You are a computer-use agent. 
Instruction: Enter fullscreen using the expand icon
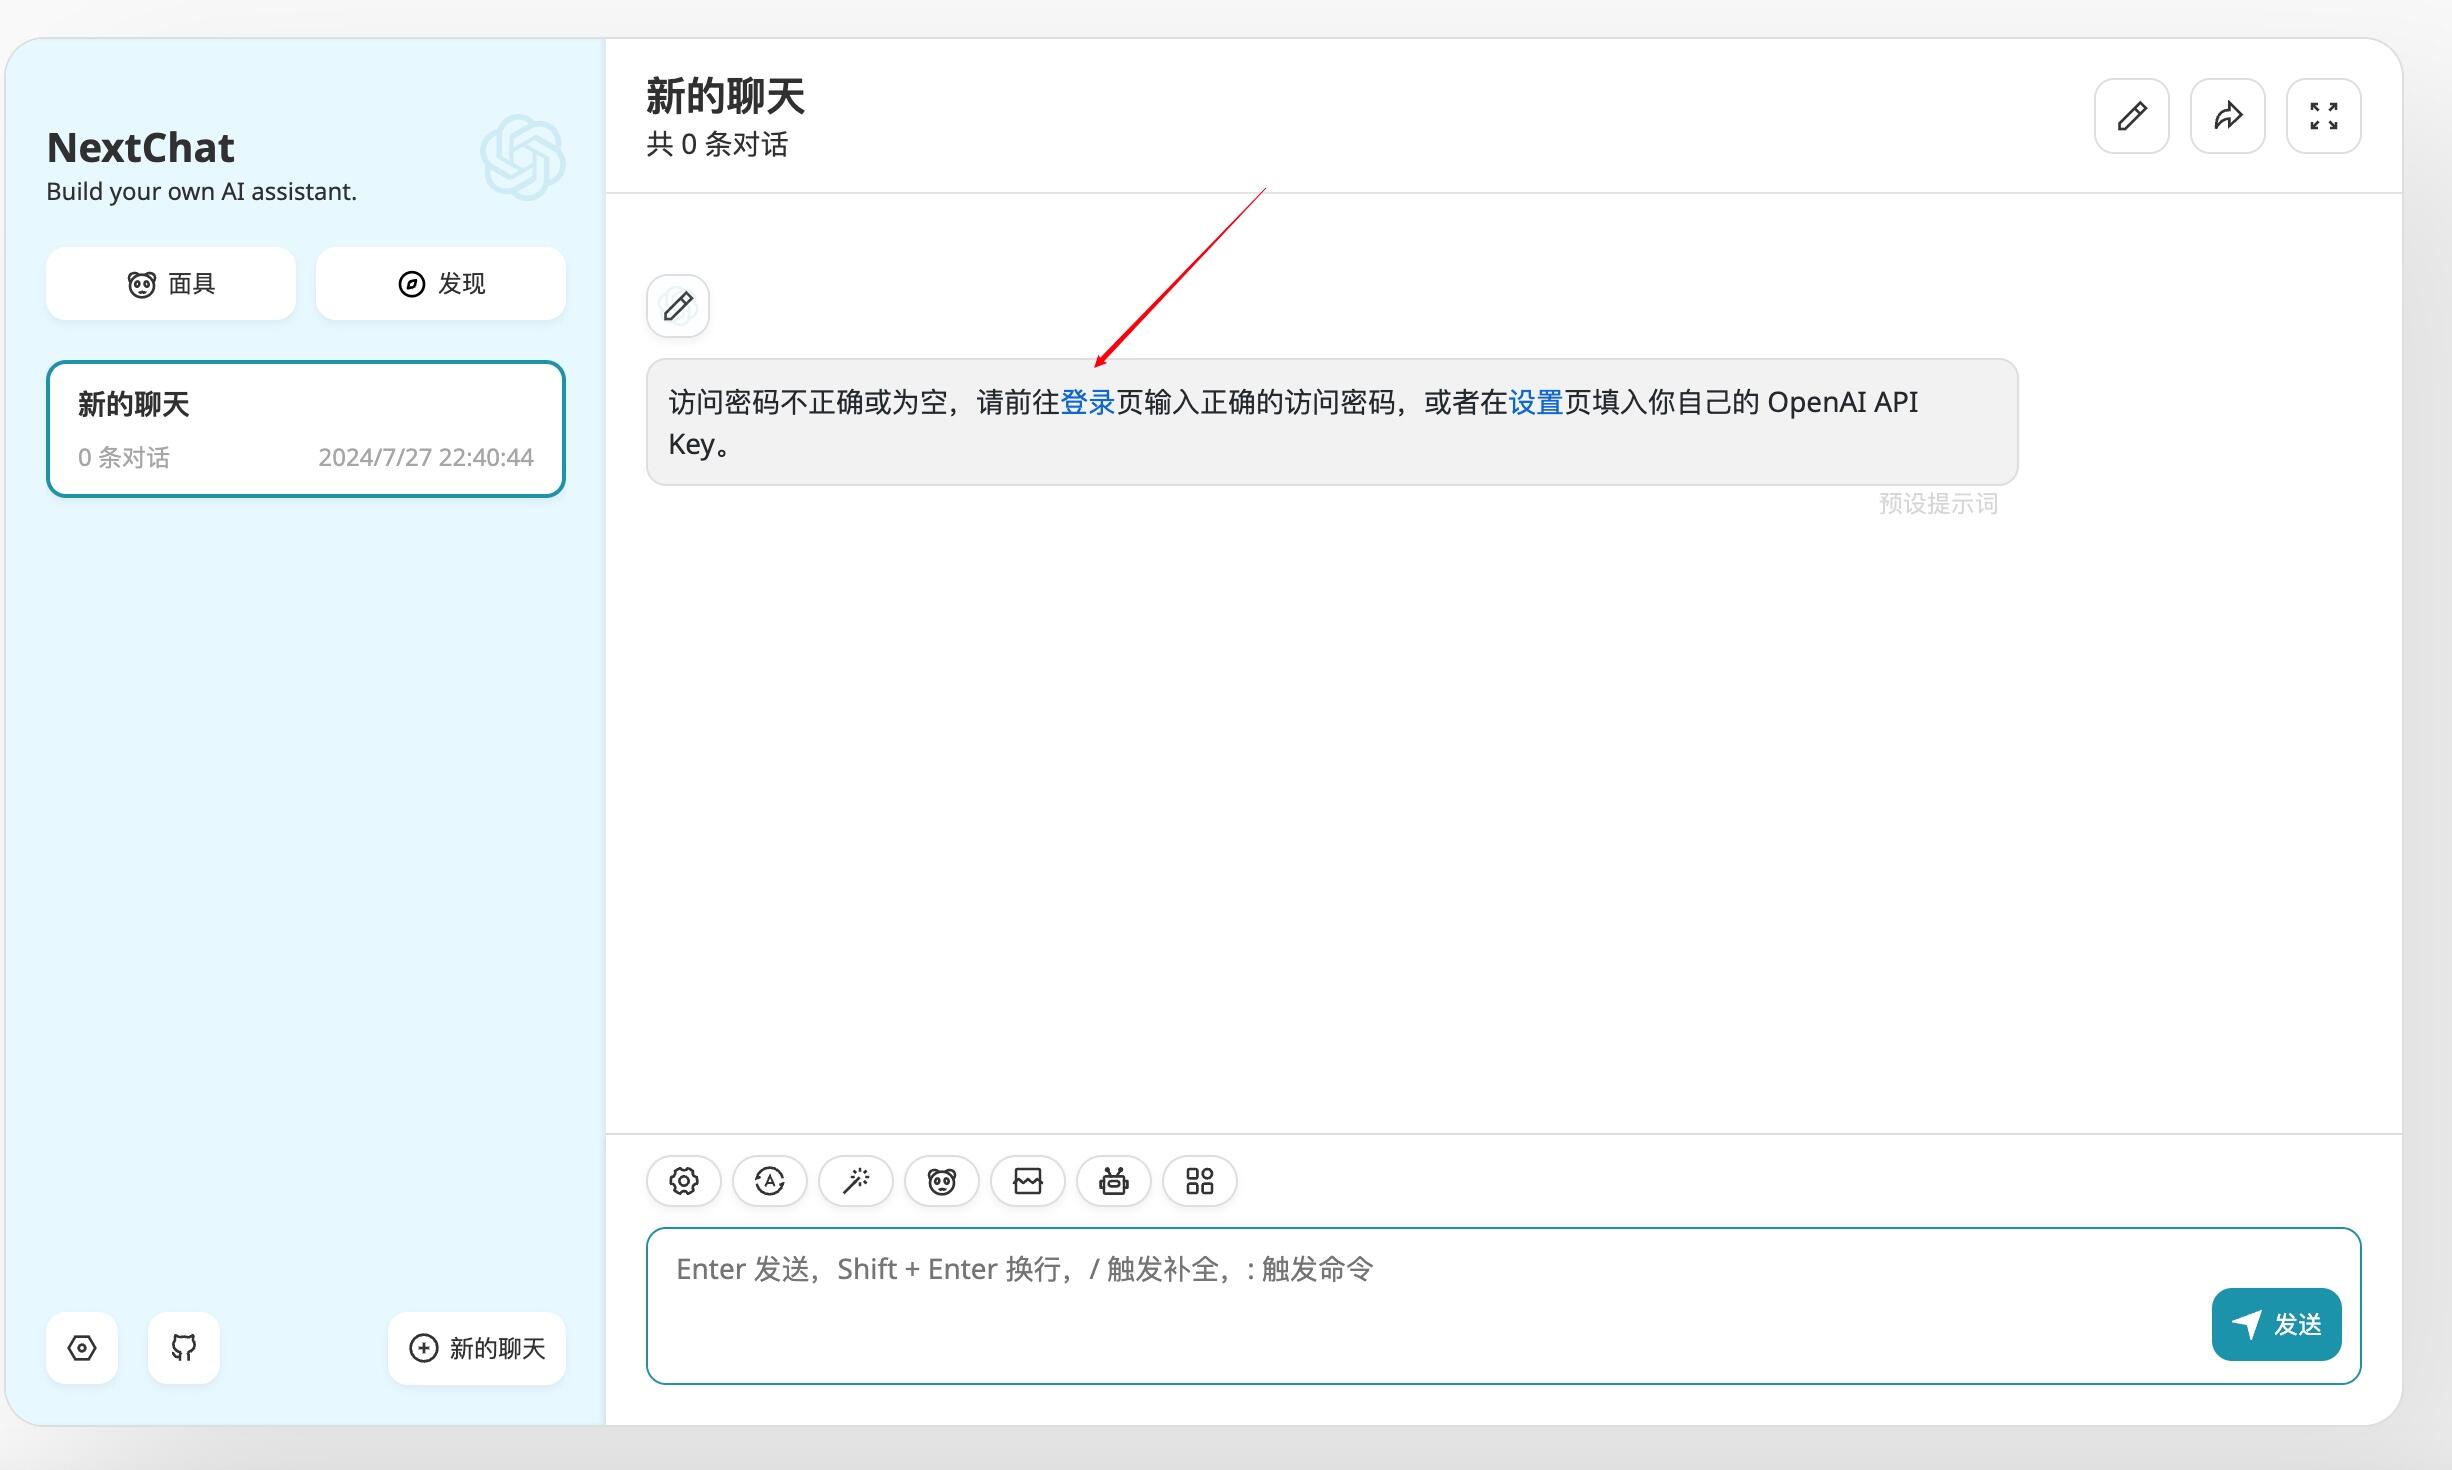click(2323, 115)
